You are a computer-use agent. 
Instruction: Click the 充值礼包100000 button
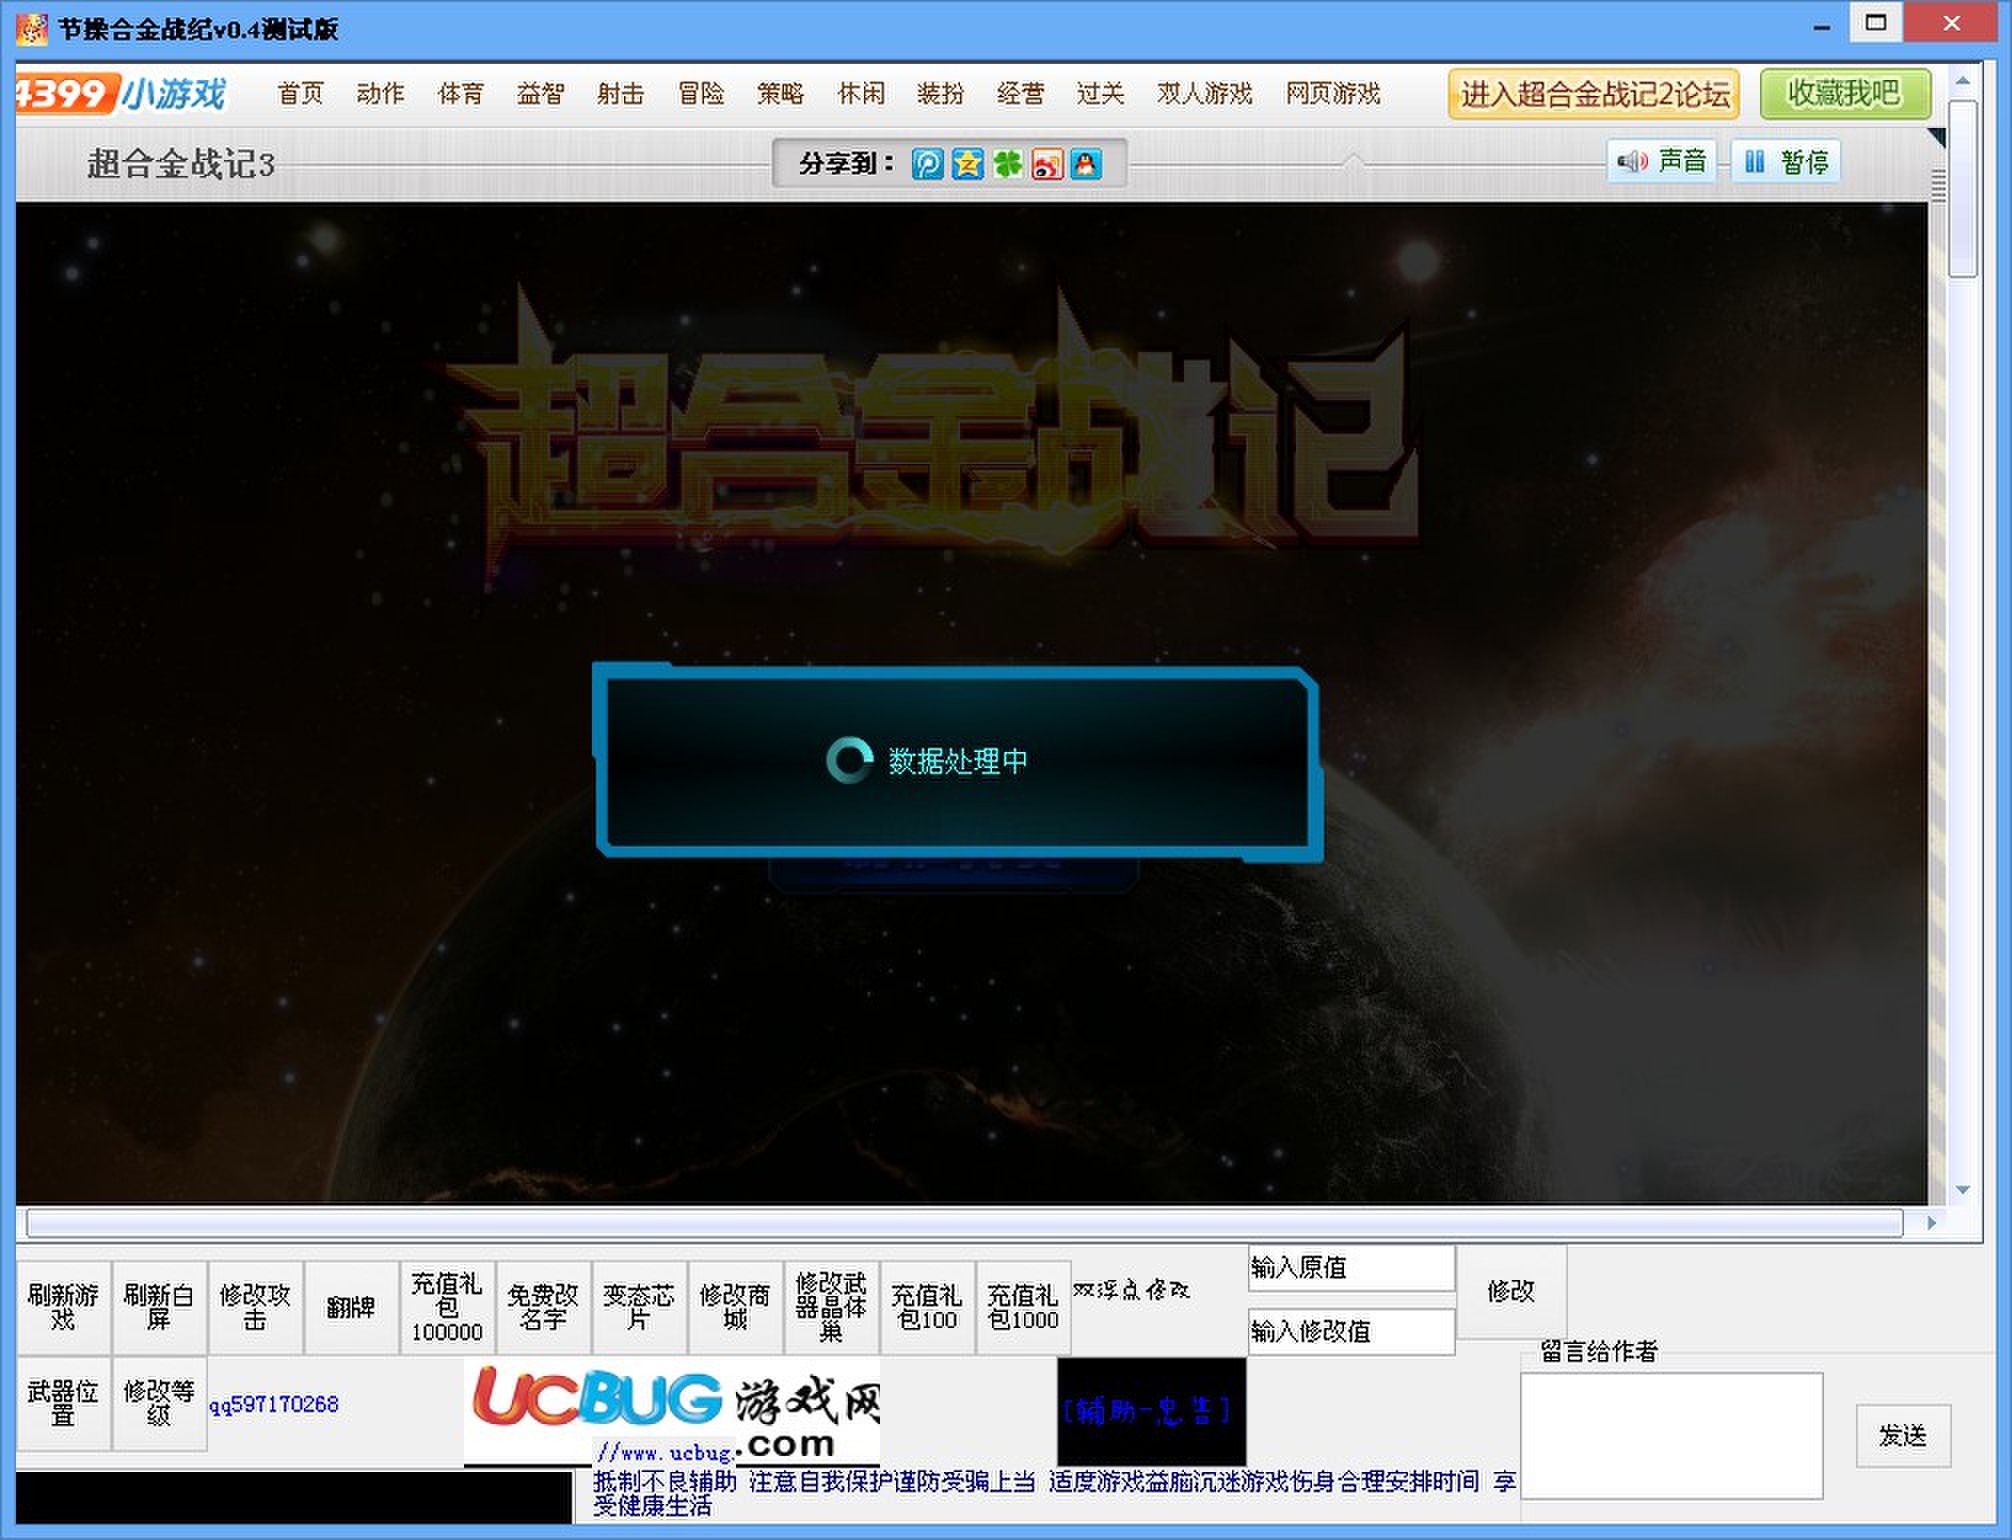tap(447, 1307)
